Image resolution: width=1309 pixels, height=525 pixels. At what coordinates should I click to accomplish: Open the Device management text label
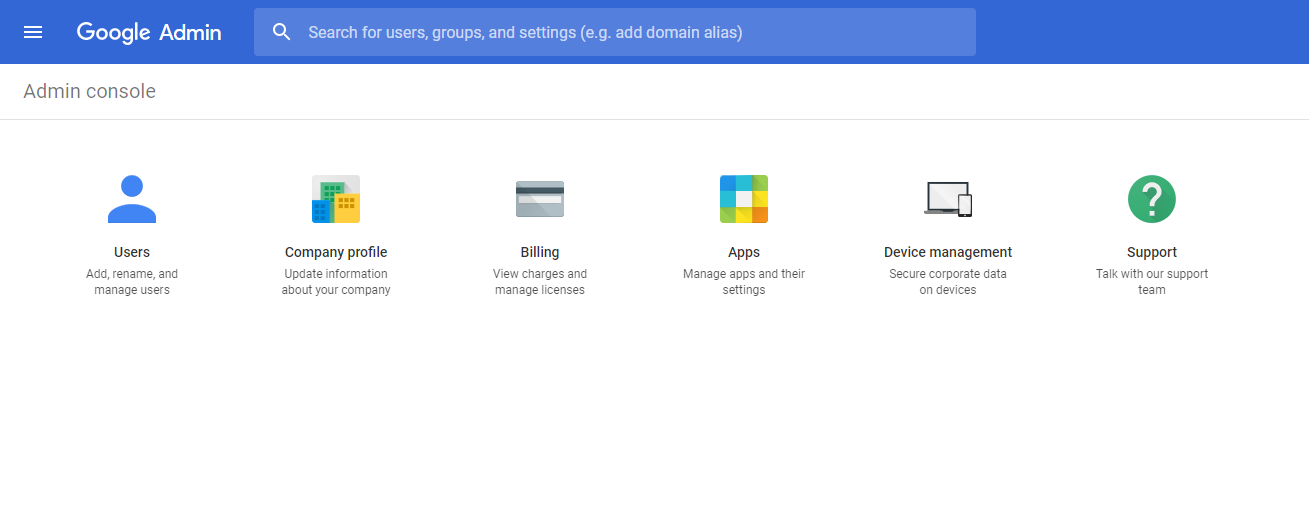point(948,252)
